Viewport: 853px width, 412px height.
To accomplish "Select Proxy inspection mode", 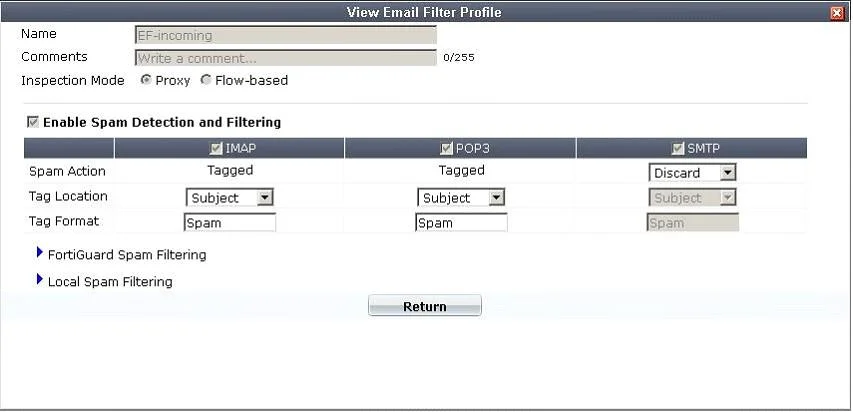I will click(x=145, y=80).
